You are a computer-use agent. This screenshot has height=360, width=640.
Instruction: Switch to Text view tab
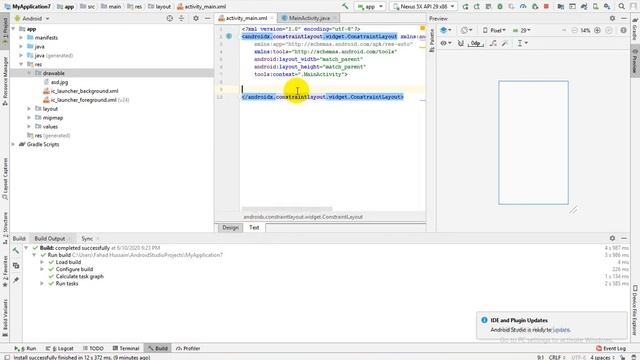(254, 228)
